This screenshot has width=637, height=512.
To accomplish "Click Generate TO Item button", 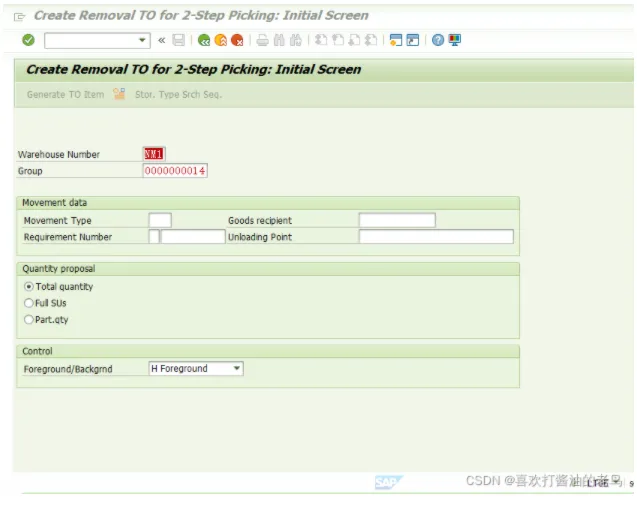I will 65,94.
